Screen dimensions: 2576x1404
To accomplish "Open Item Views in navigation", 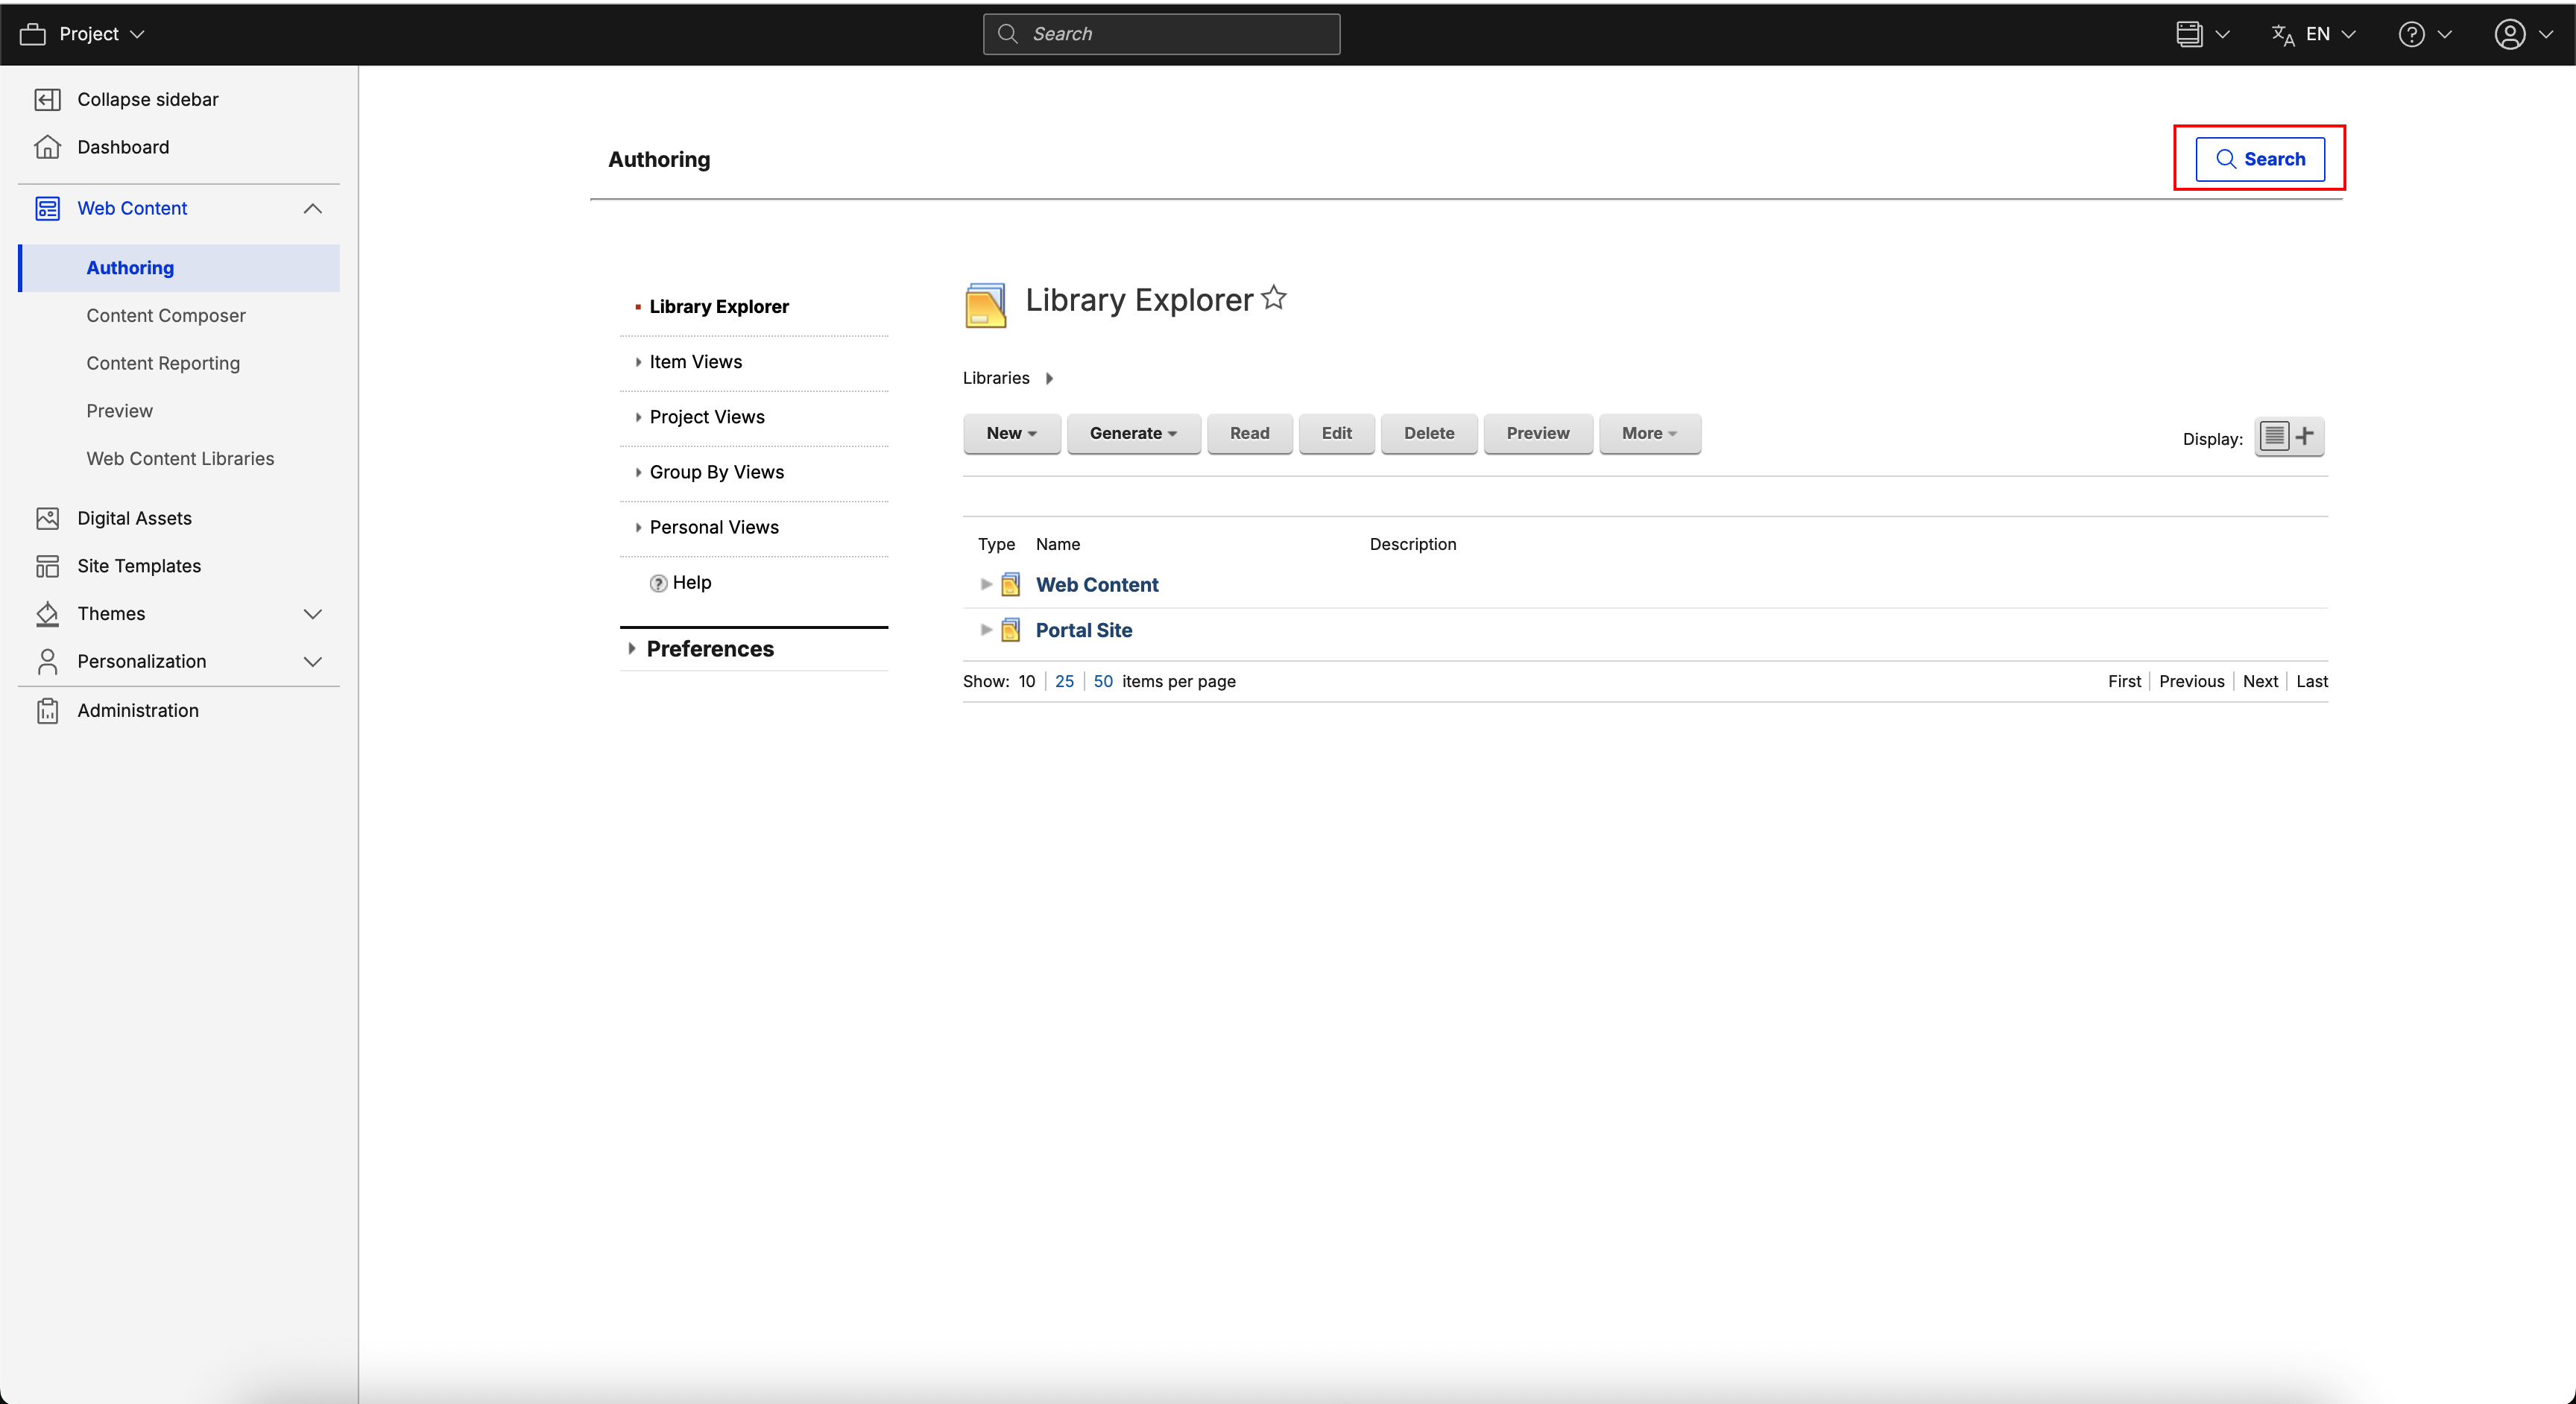I will click(x=695, y=362).
